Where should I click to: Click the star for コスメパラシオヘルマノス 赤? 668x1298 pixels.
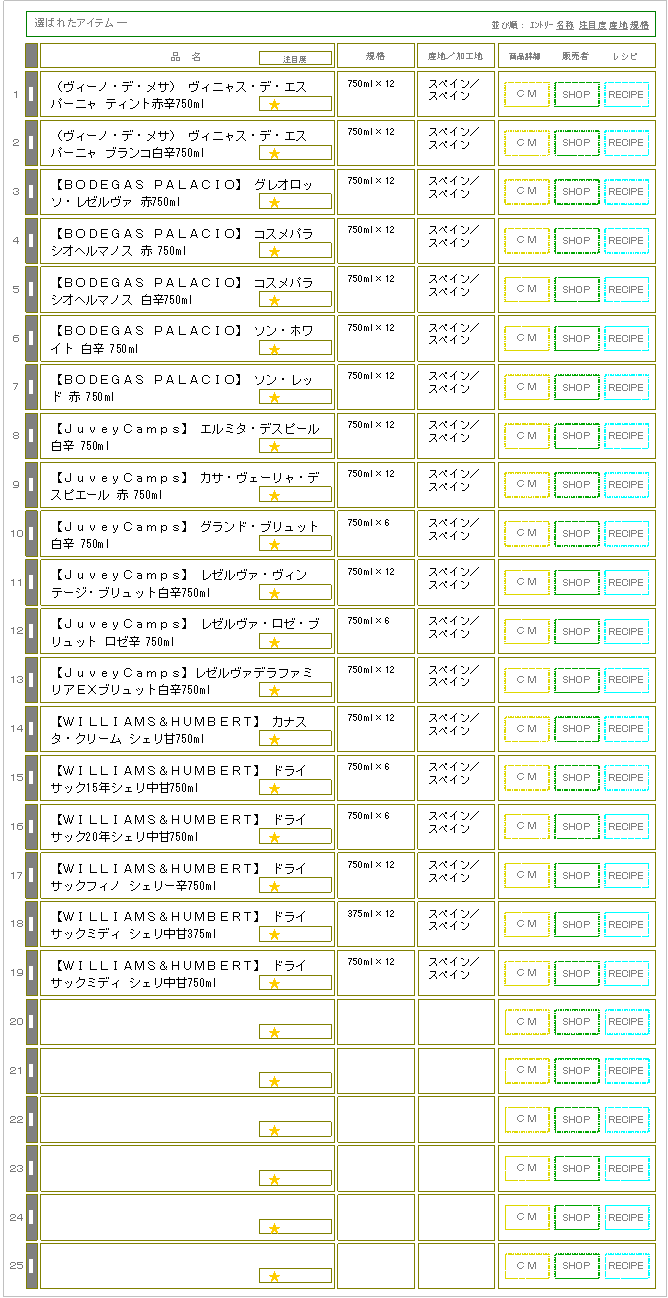[274, 251]
